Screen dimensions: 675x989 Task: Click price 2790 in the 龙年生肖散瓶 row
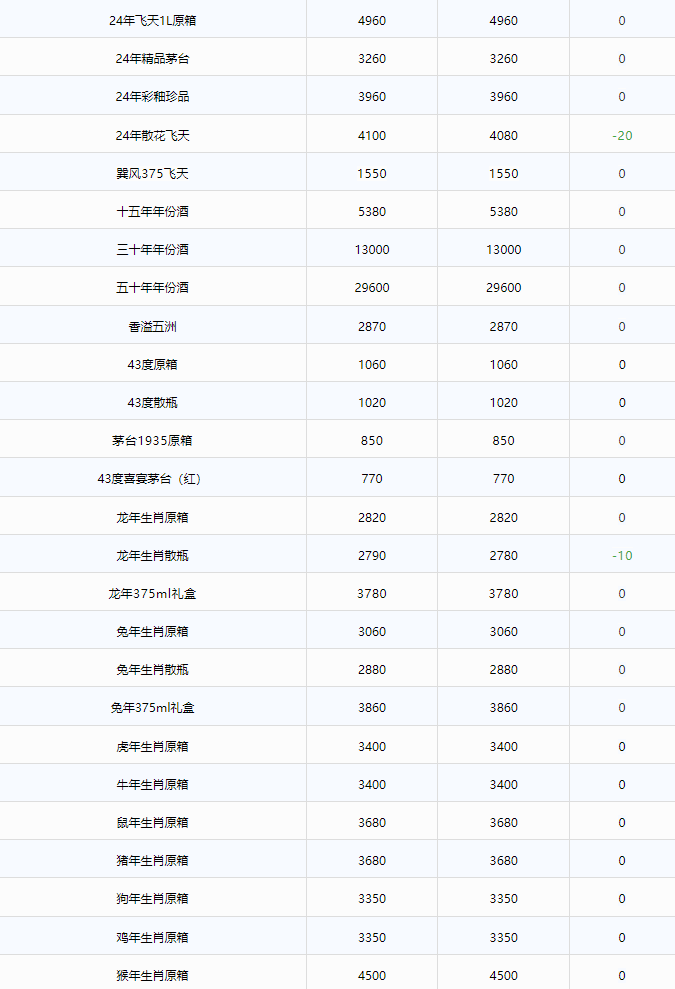(372, 556)
